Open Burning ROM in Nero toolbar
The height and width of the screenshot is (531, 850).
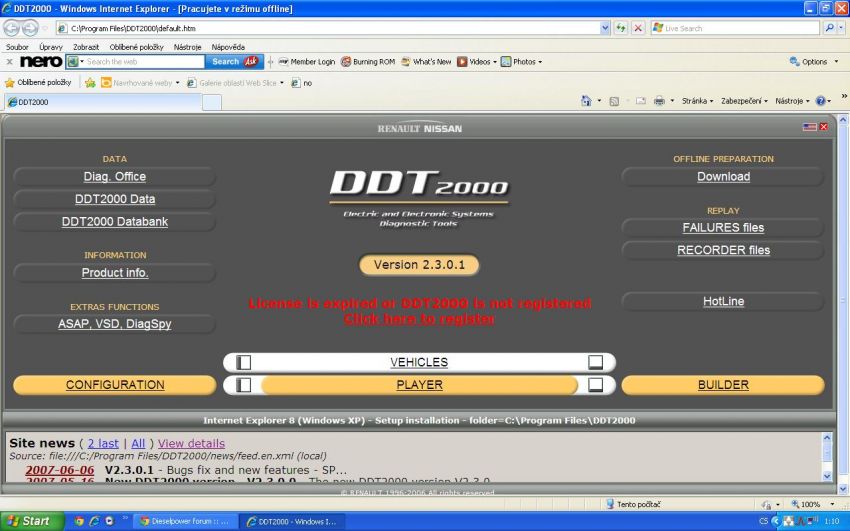368,62
